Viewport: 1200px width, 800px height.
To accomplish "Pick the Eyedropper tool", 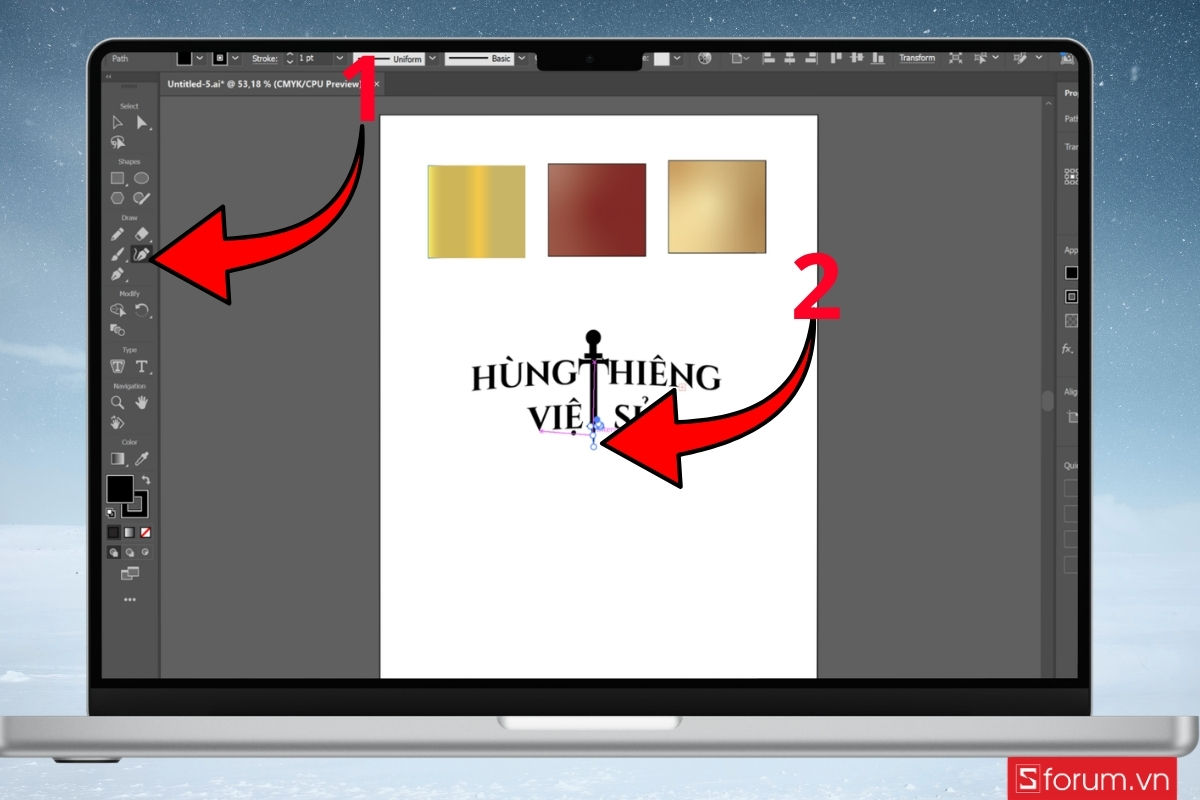I will pyautogui.click(x=143, y=458).
